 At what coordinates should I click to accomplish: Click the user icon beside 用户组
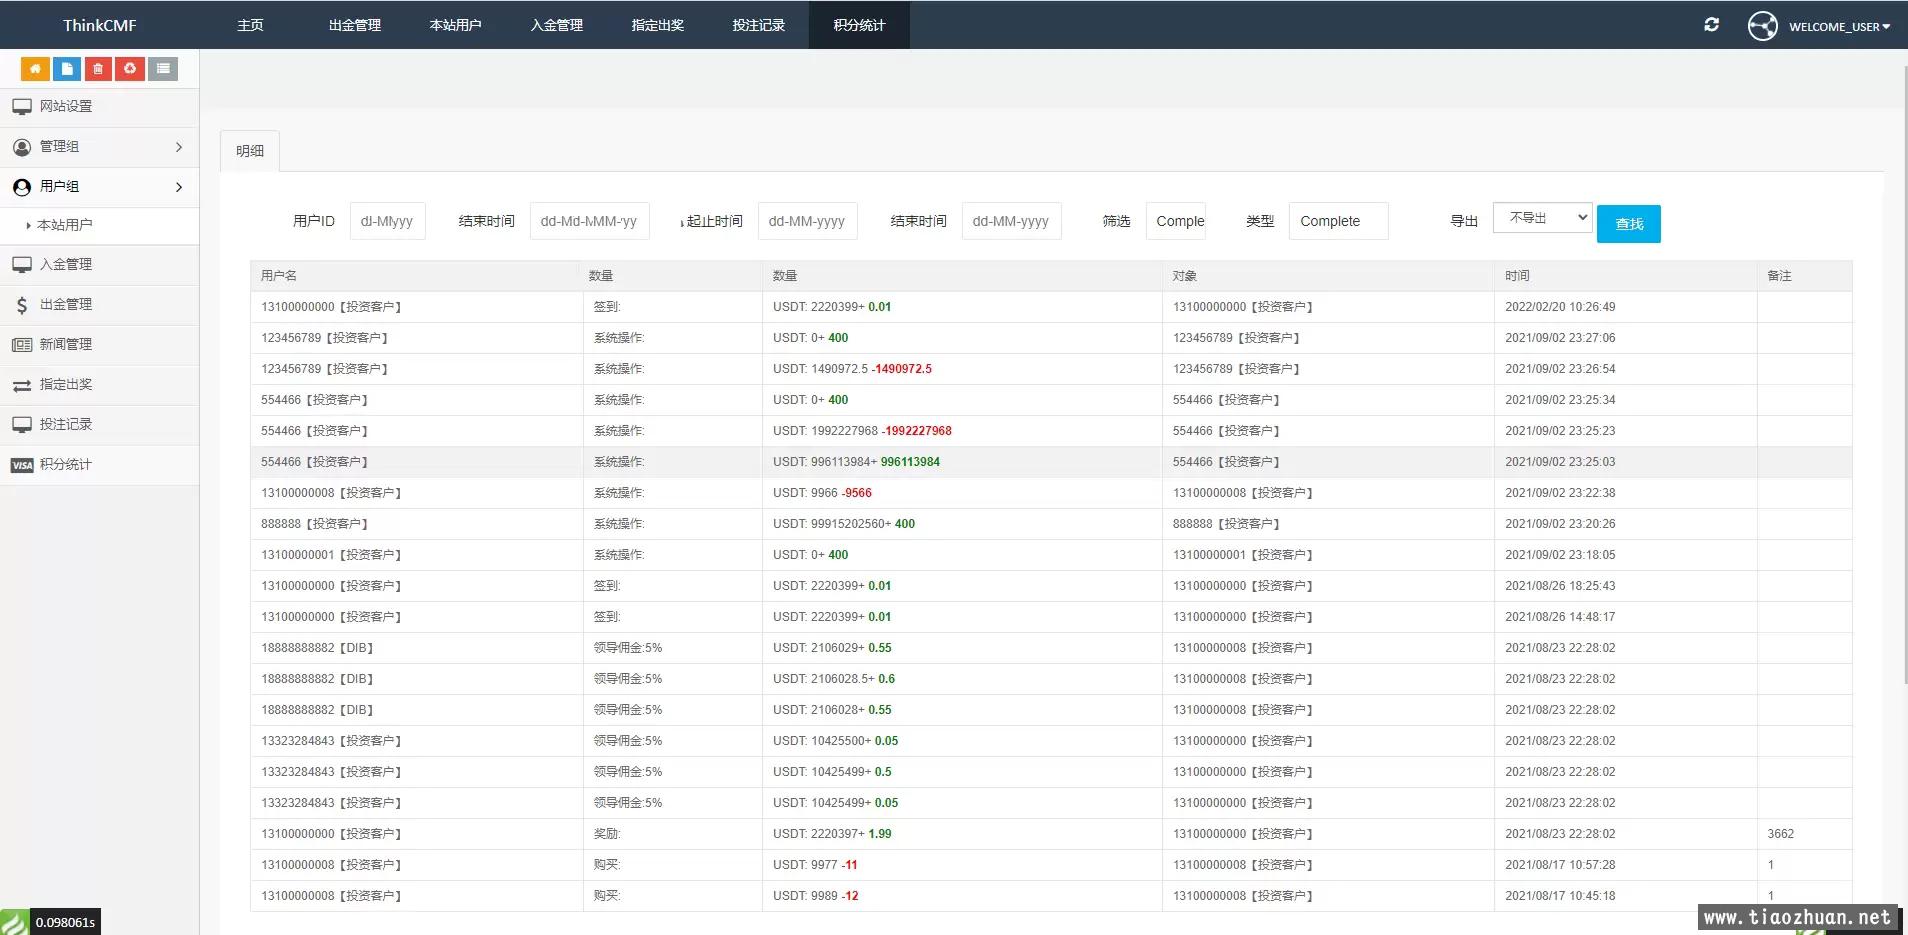(x=22, y=187)
